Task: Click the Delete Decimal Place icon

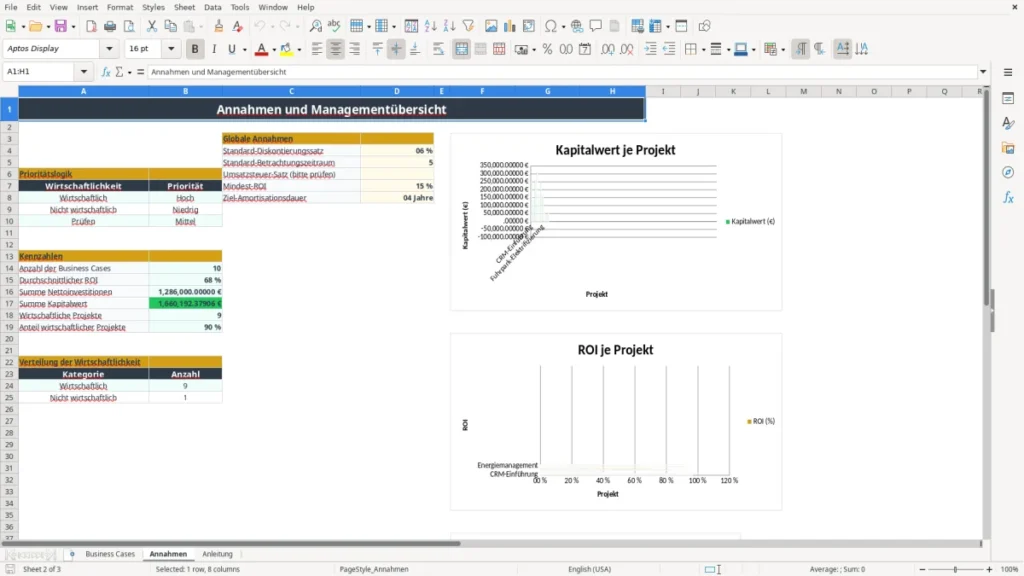Action: click(627, 49)
